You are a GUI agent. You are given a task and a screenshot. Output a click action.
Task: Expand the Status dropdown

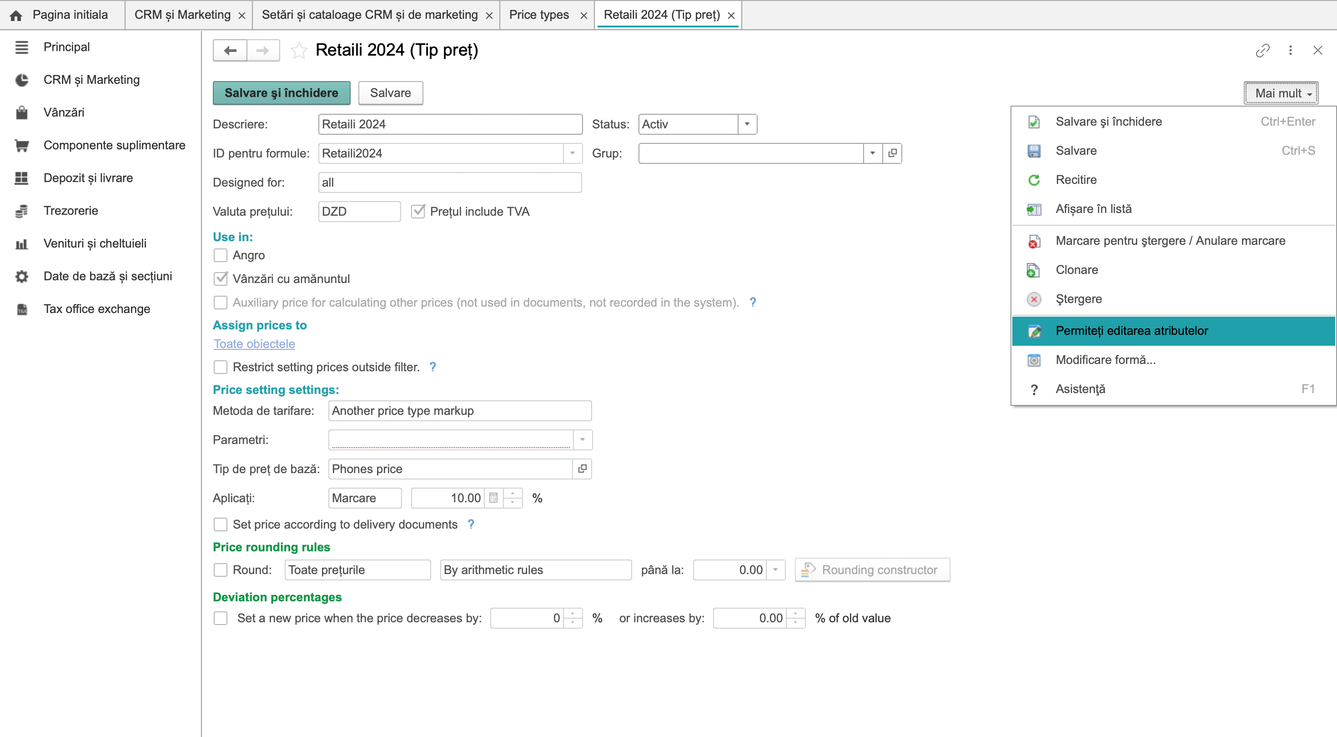tap(747, 124)
